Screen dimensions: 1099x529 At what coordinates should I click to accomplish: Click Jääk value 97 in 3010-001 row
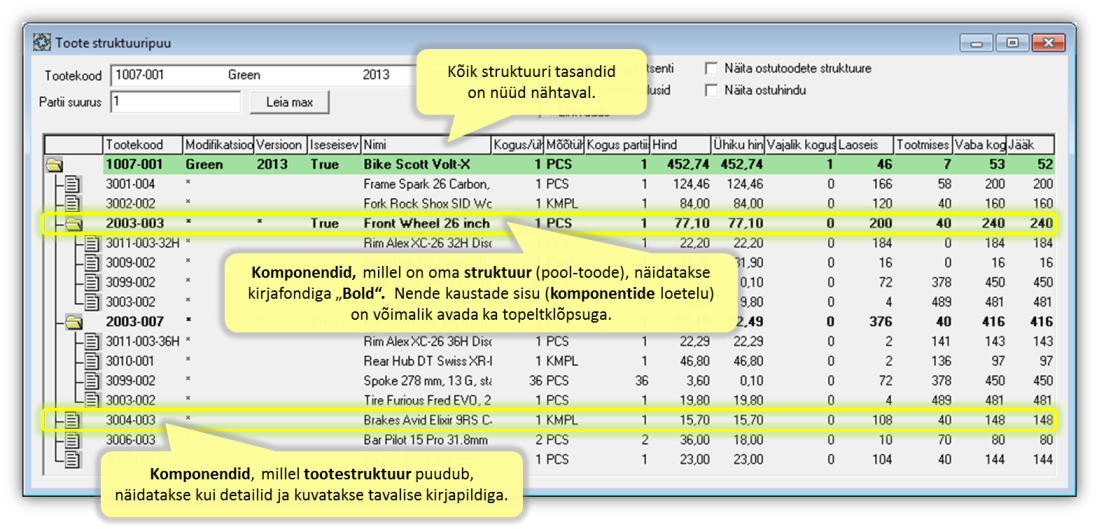[x=1046, y=361]
